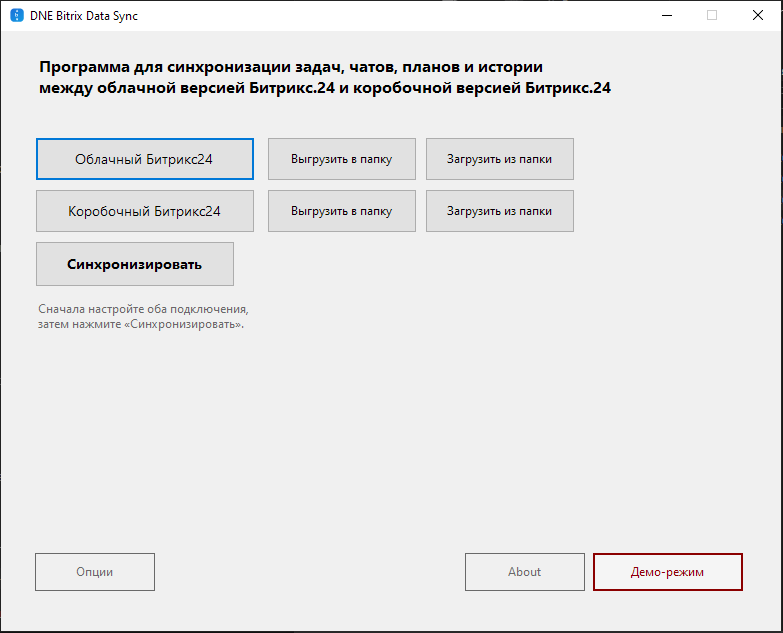Click the hint 'Сначала настройте оба подключения'
The width and height of the screenshot is (783, 633).
pos(143,316)
